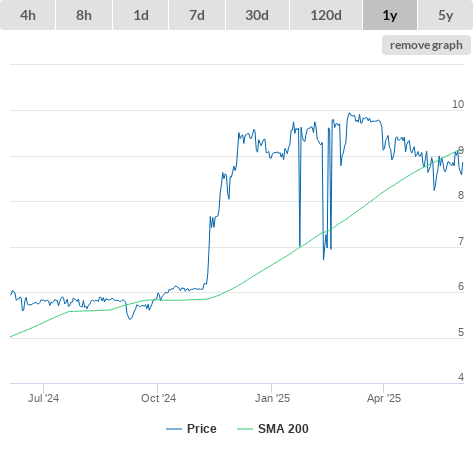
Task: Click the 7 value axis label
Action: pyautogui.click(x=461, y=241)
